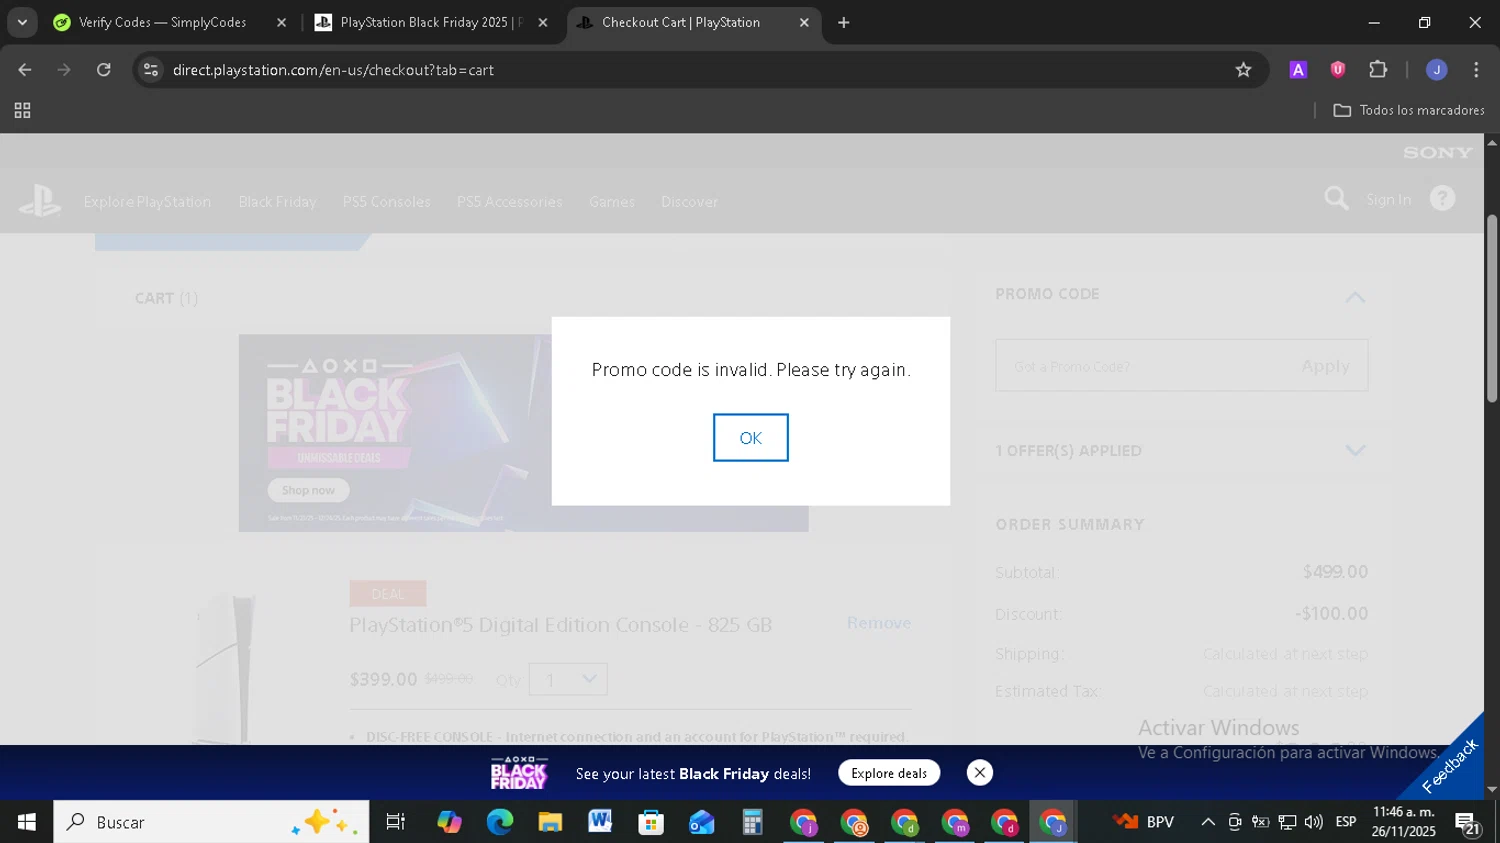Open Microsoft Word from taskbar
This screenshot has width=1500, height=843.
pos(600,822)
